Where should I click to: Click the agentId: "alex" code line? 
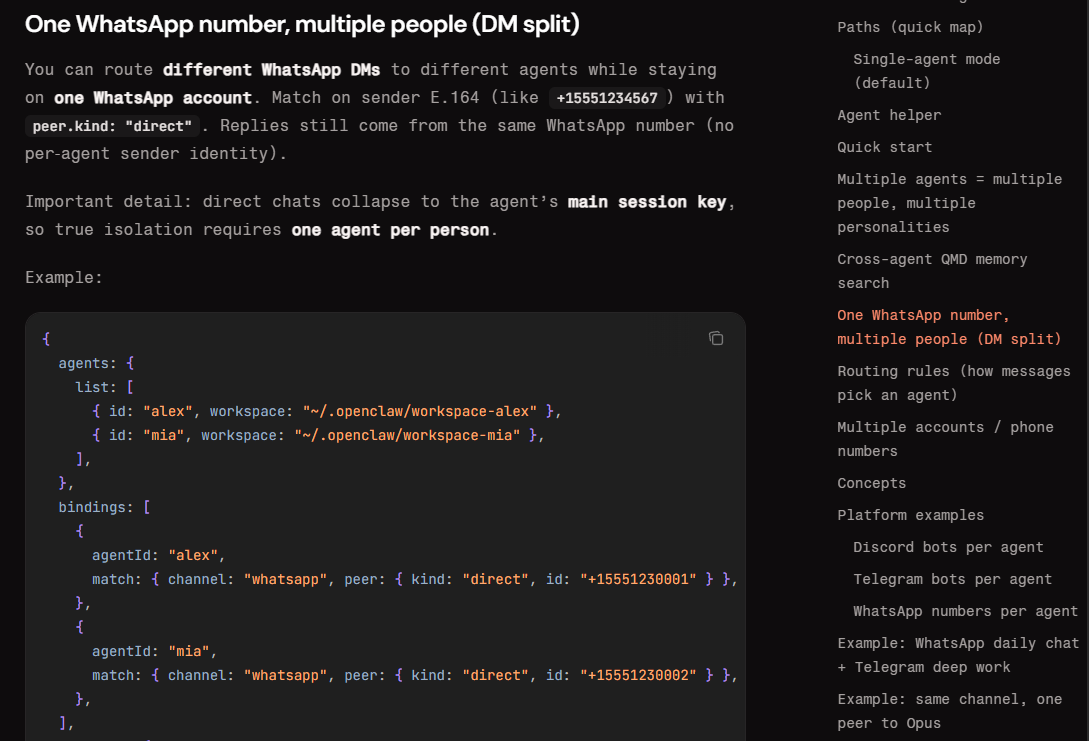click(x=158, y=556)
